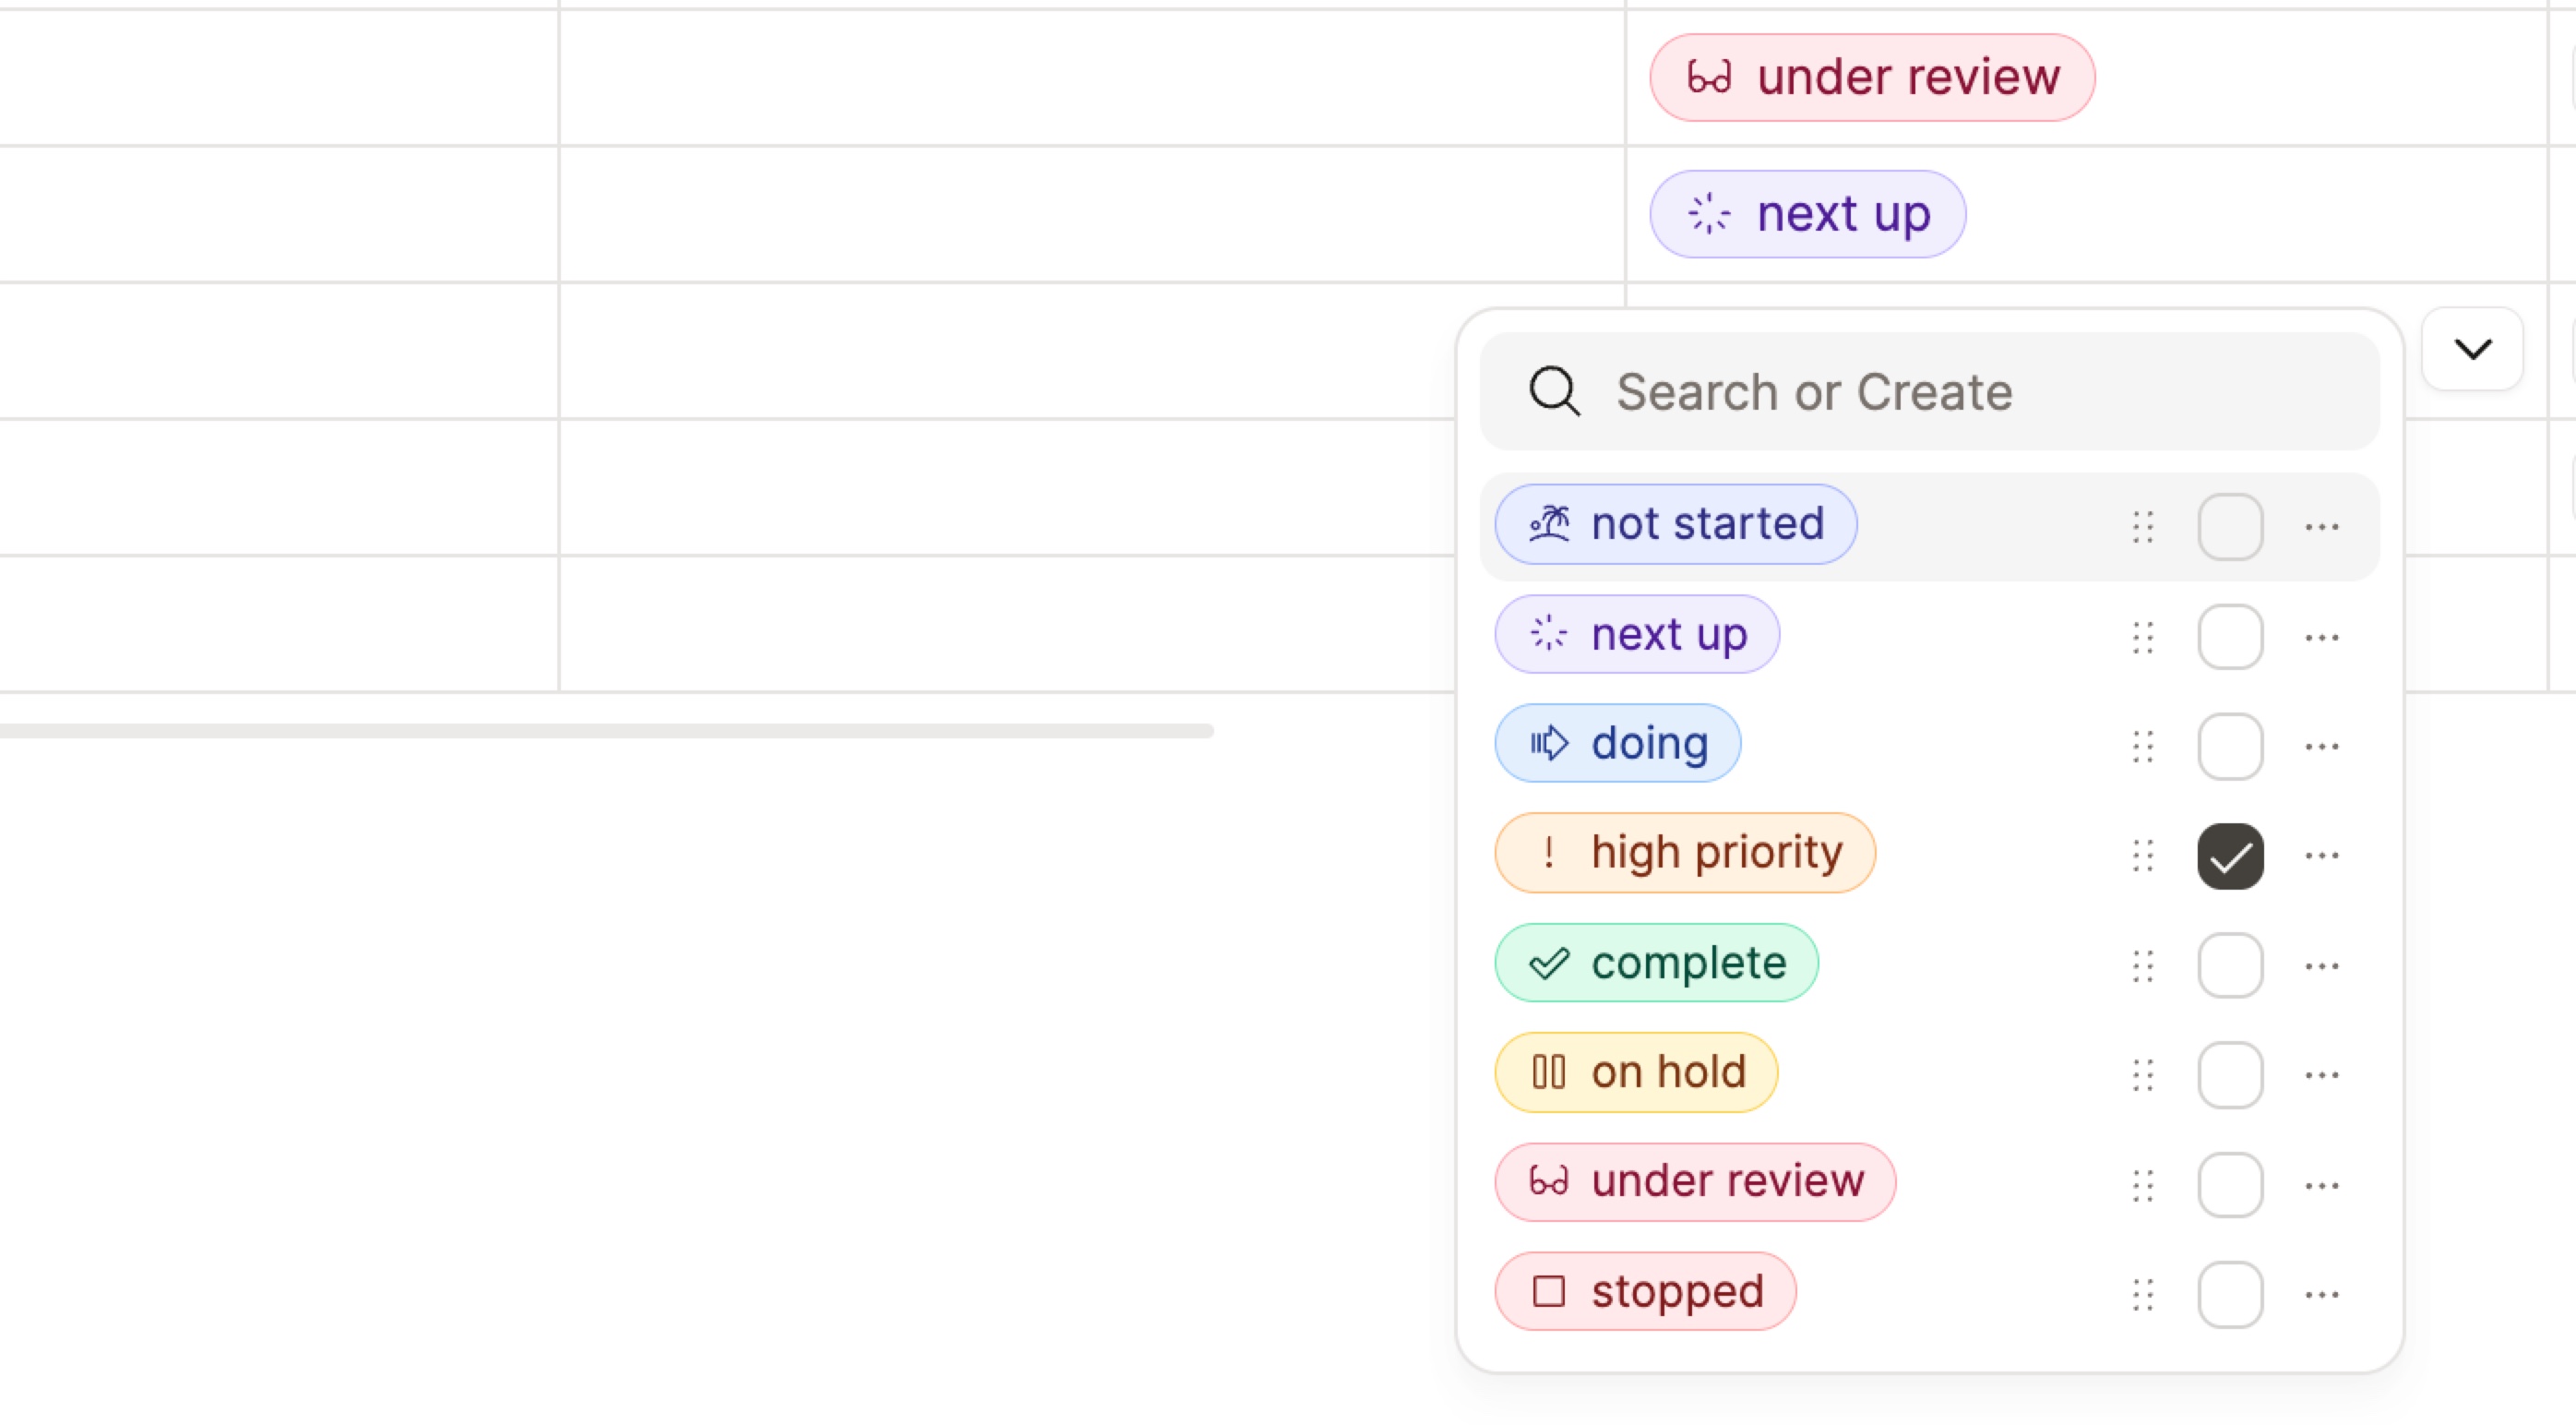Click drag handle beside doing option
The width and height of the screenshot is (2576, 1425).
[x=2142, y=746]
